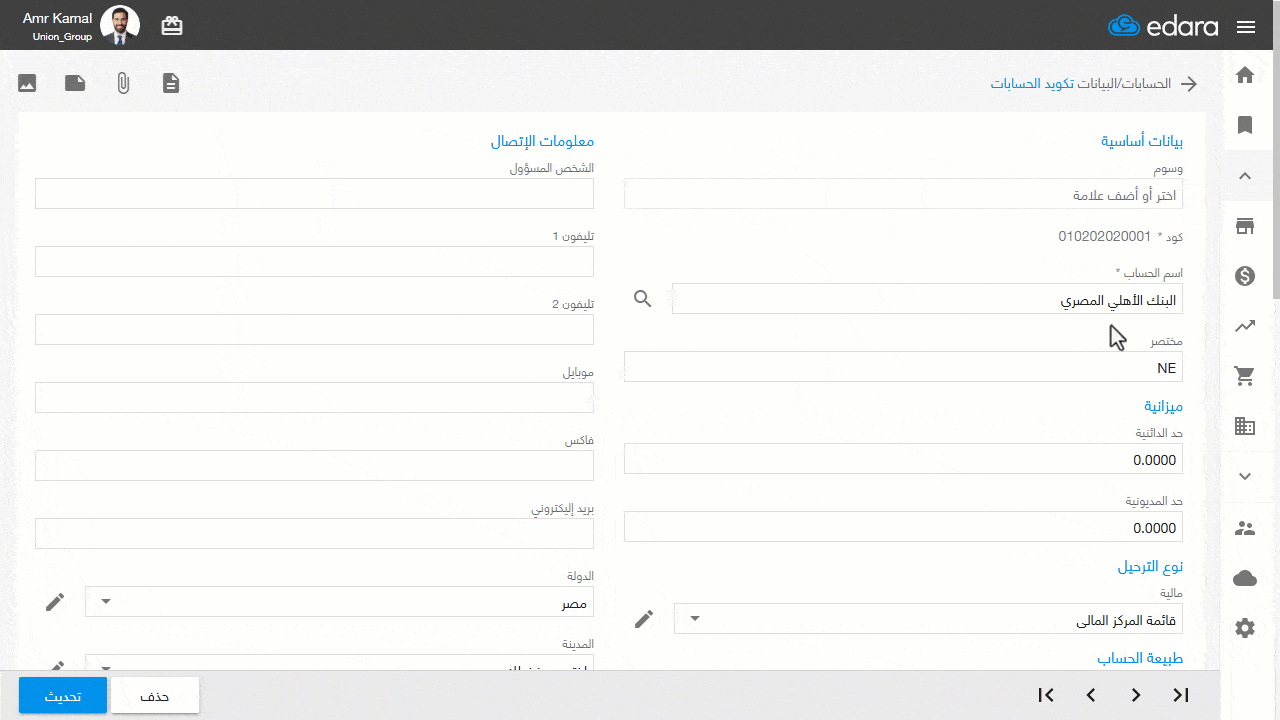Go to the next record arrow
Image resolution: width=1280 pixels, height=720 pixels.
(x=1136, y=695)
